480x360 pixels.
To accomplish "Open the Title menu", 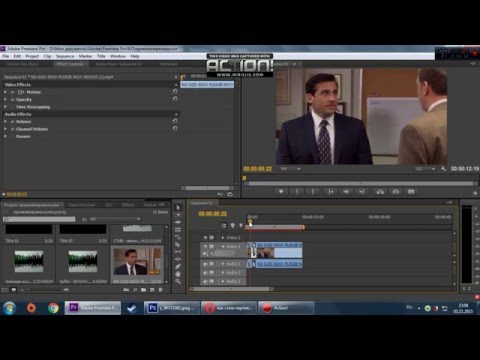I will [101, 56].
